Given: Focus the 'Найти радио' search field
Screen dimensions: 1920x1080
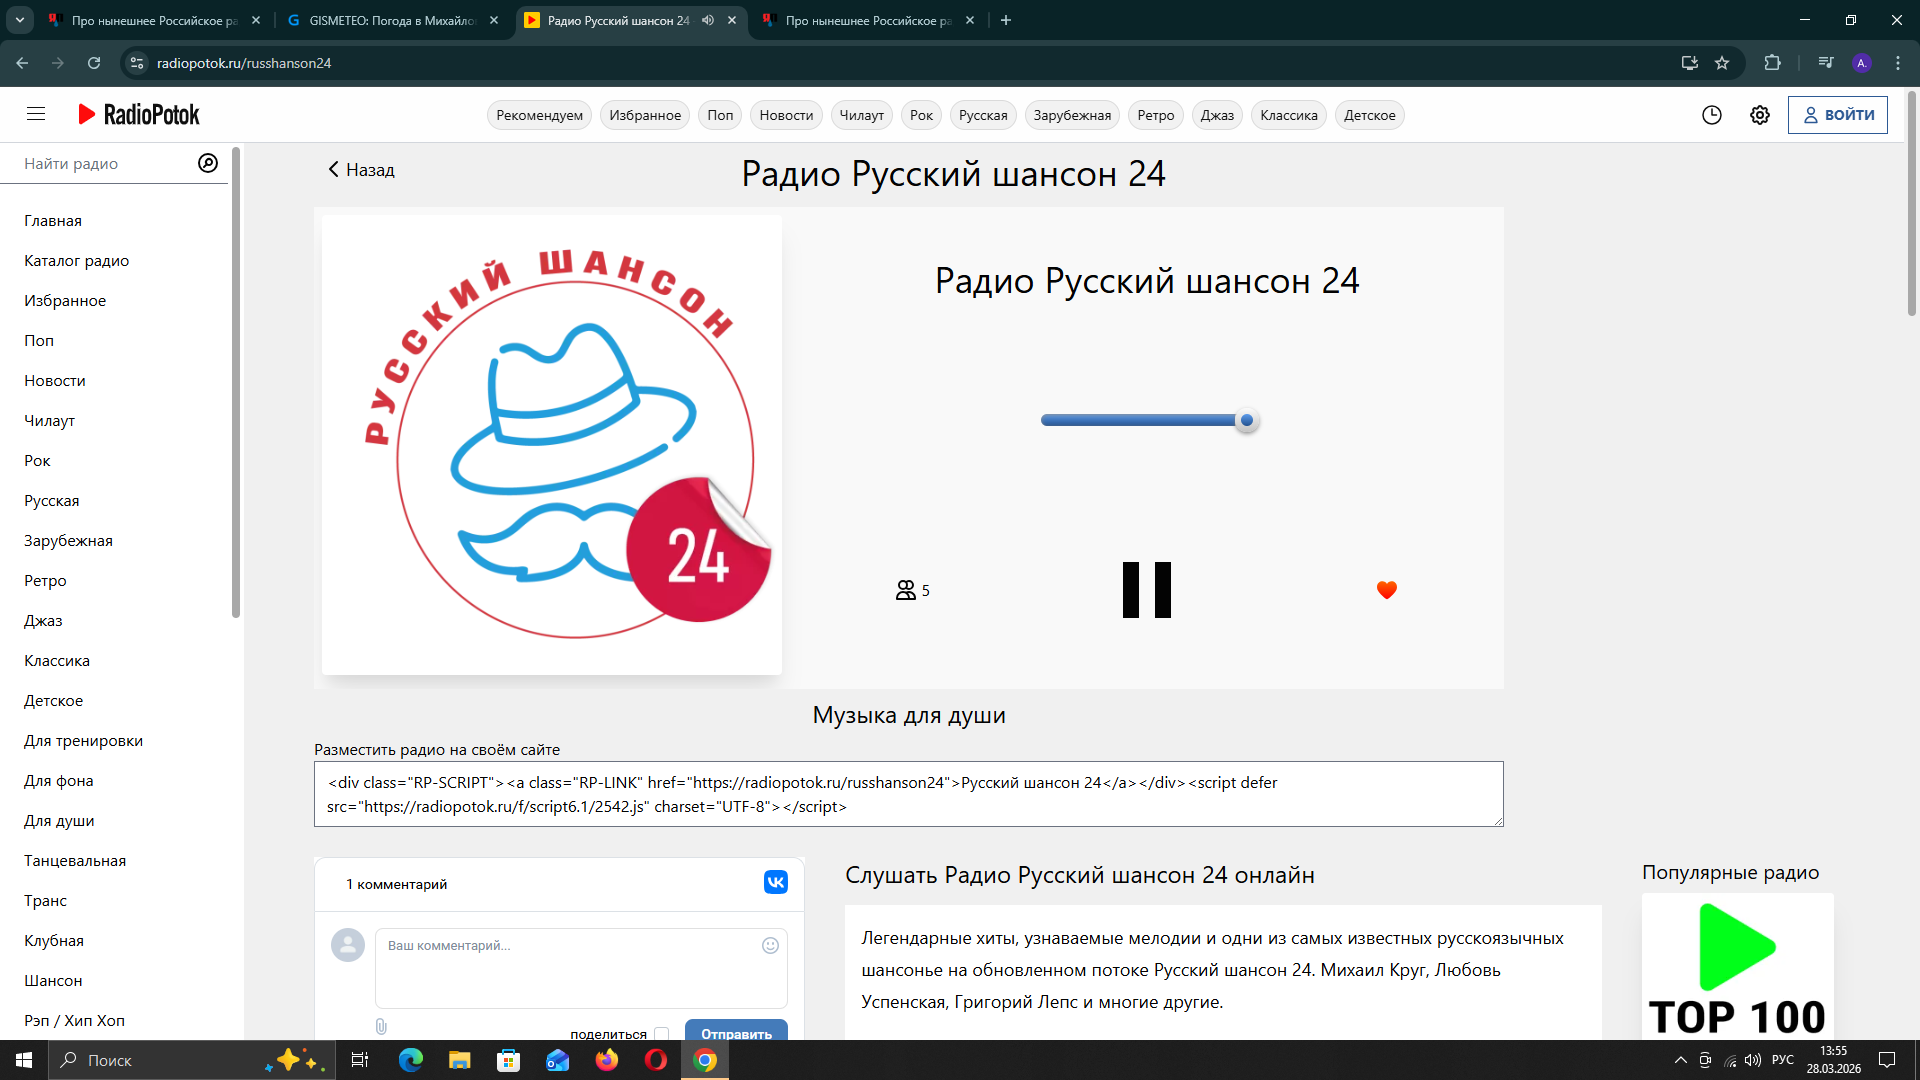Looking at the screenshot, I should click(105, 163).
